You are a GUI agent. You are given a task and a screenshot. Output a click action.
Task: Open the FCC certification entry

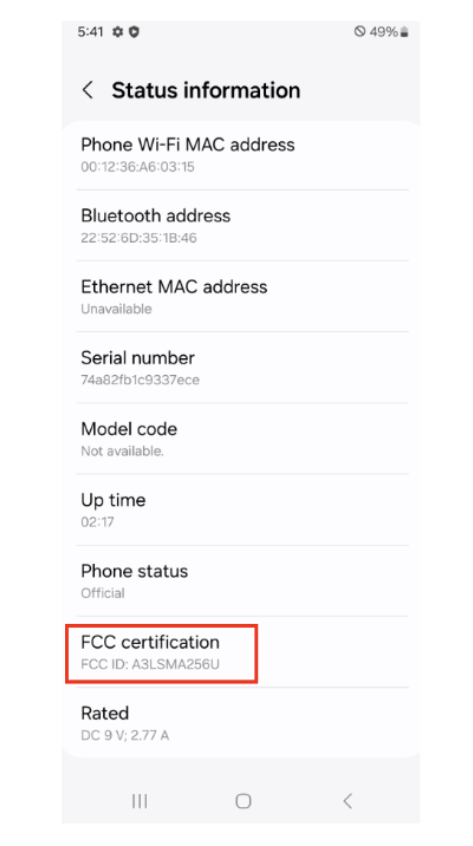click(242, 652)
